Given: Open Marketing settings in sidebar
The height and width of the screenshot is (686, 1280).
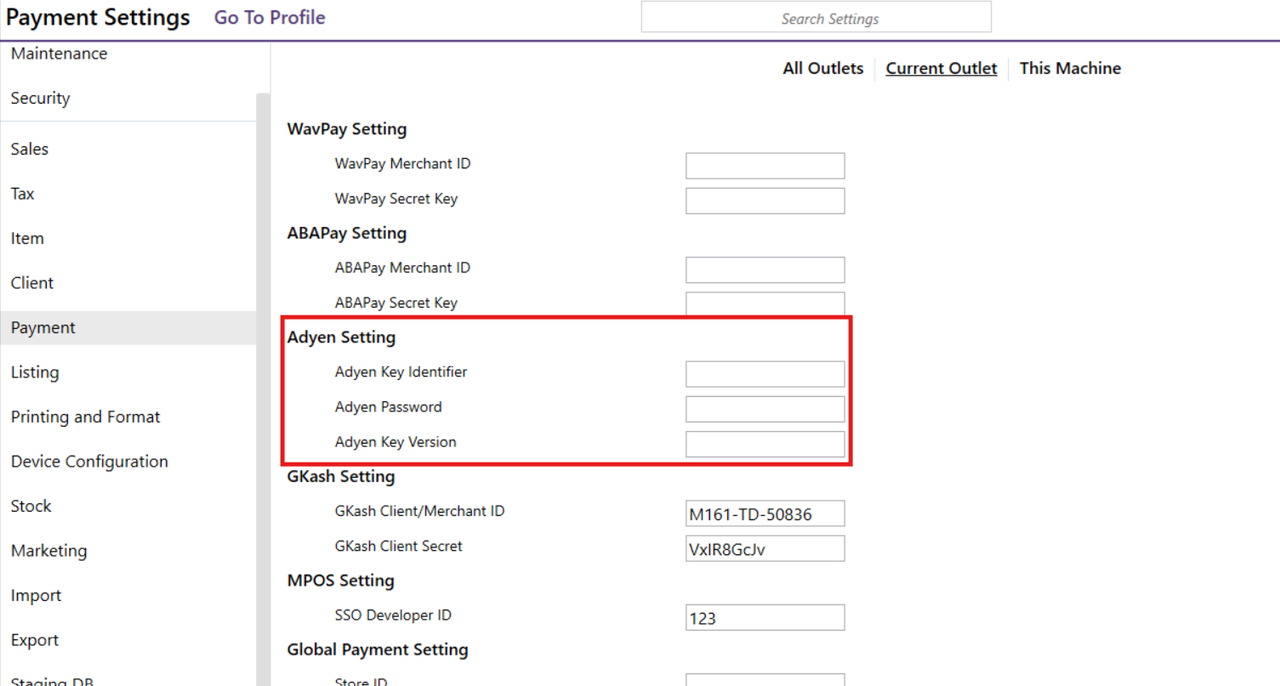Looking at the screenshot, I should pos(49,551).
